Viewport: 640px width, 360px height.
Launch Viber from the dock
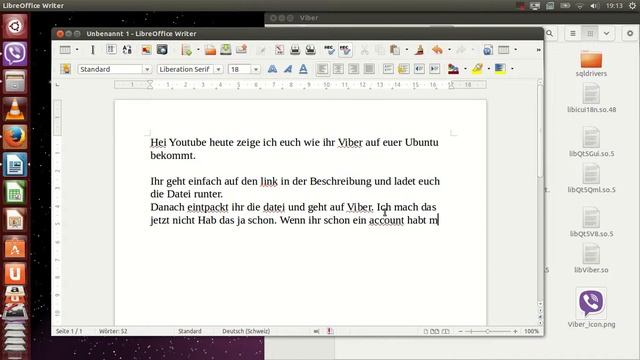click(x=15, y=53)
